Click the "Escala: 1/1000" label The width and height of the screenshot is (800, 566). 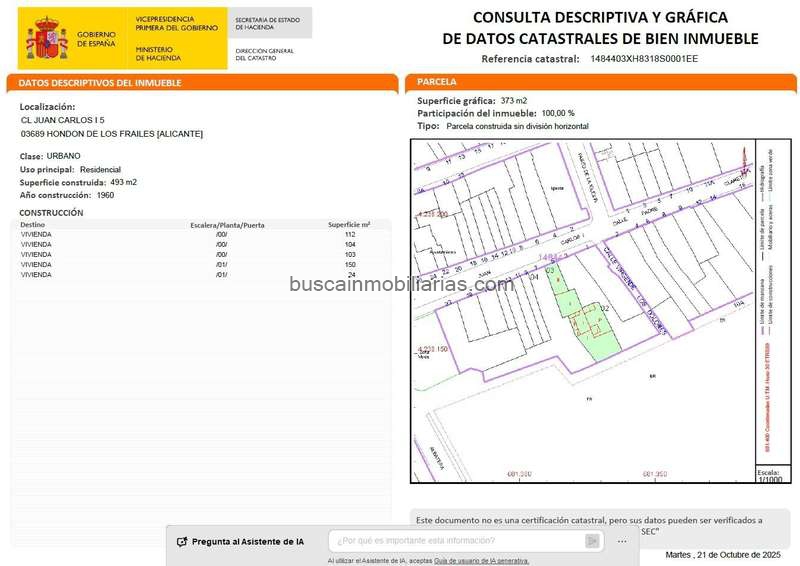point(769,475)
